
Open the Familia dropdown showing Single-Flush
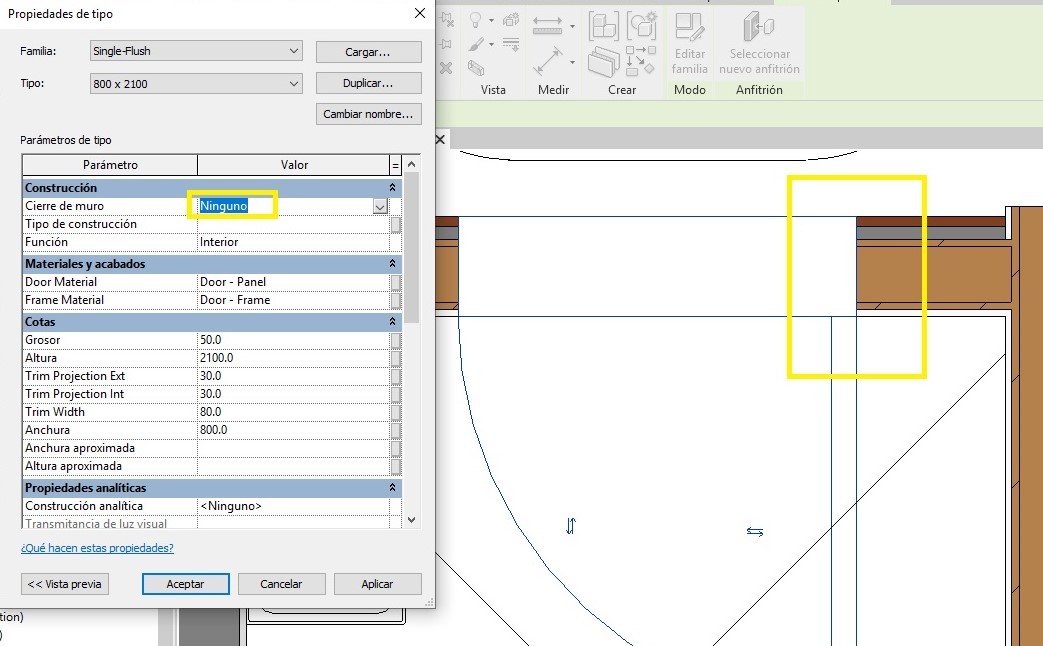pos(196,51)
